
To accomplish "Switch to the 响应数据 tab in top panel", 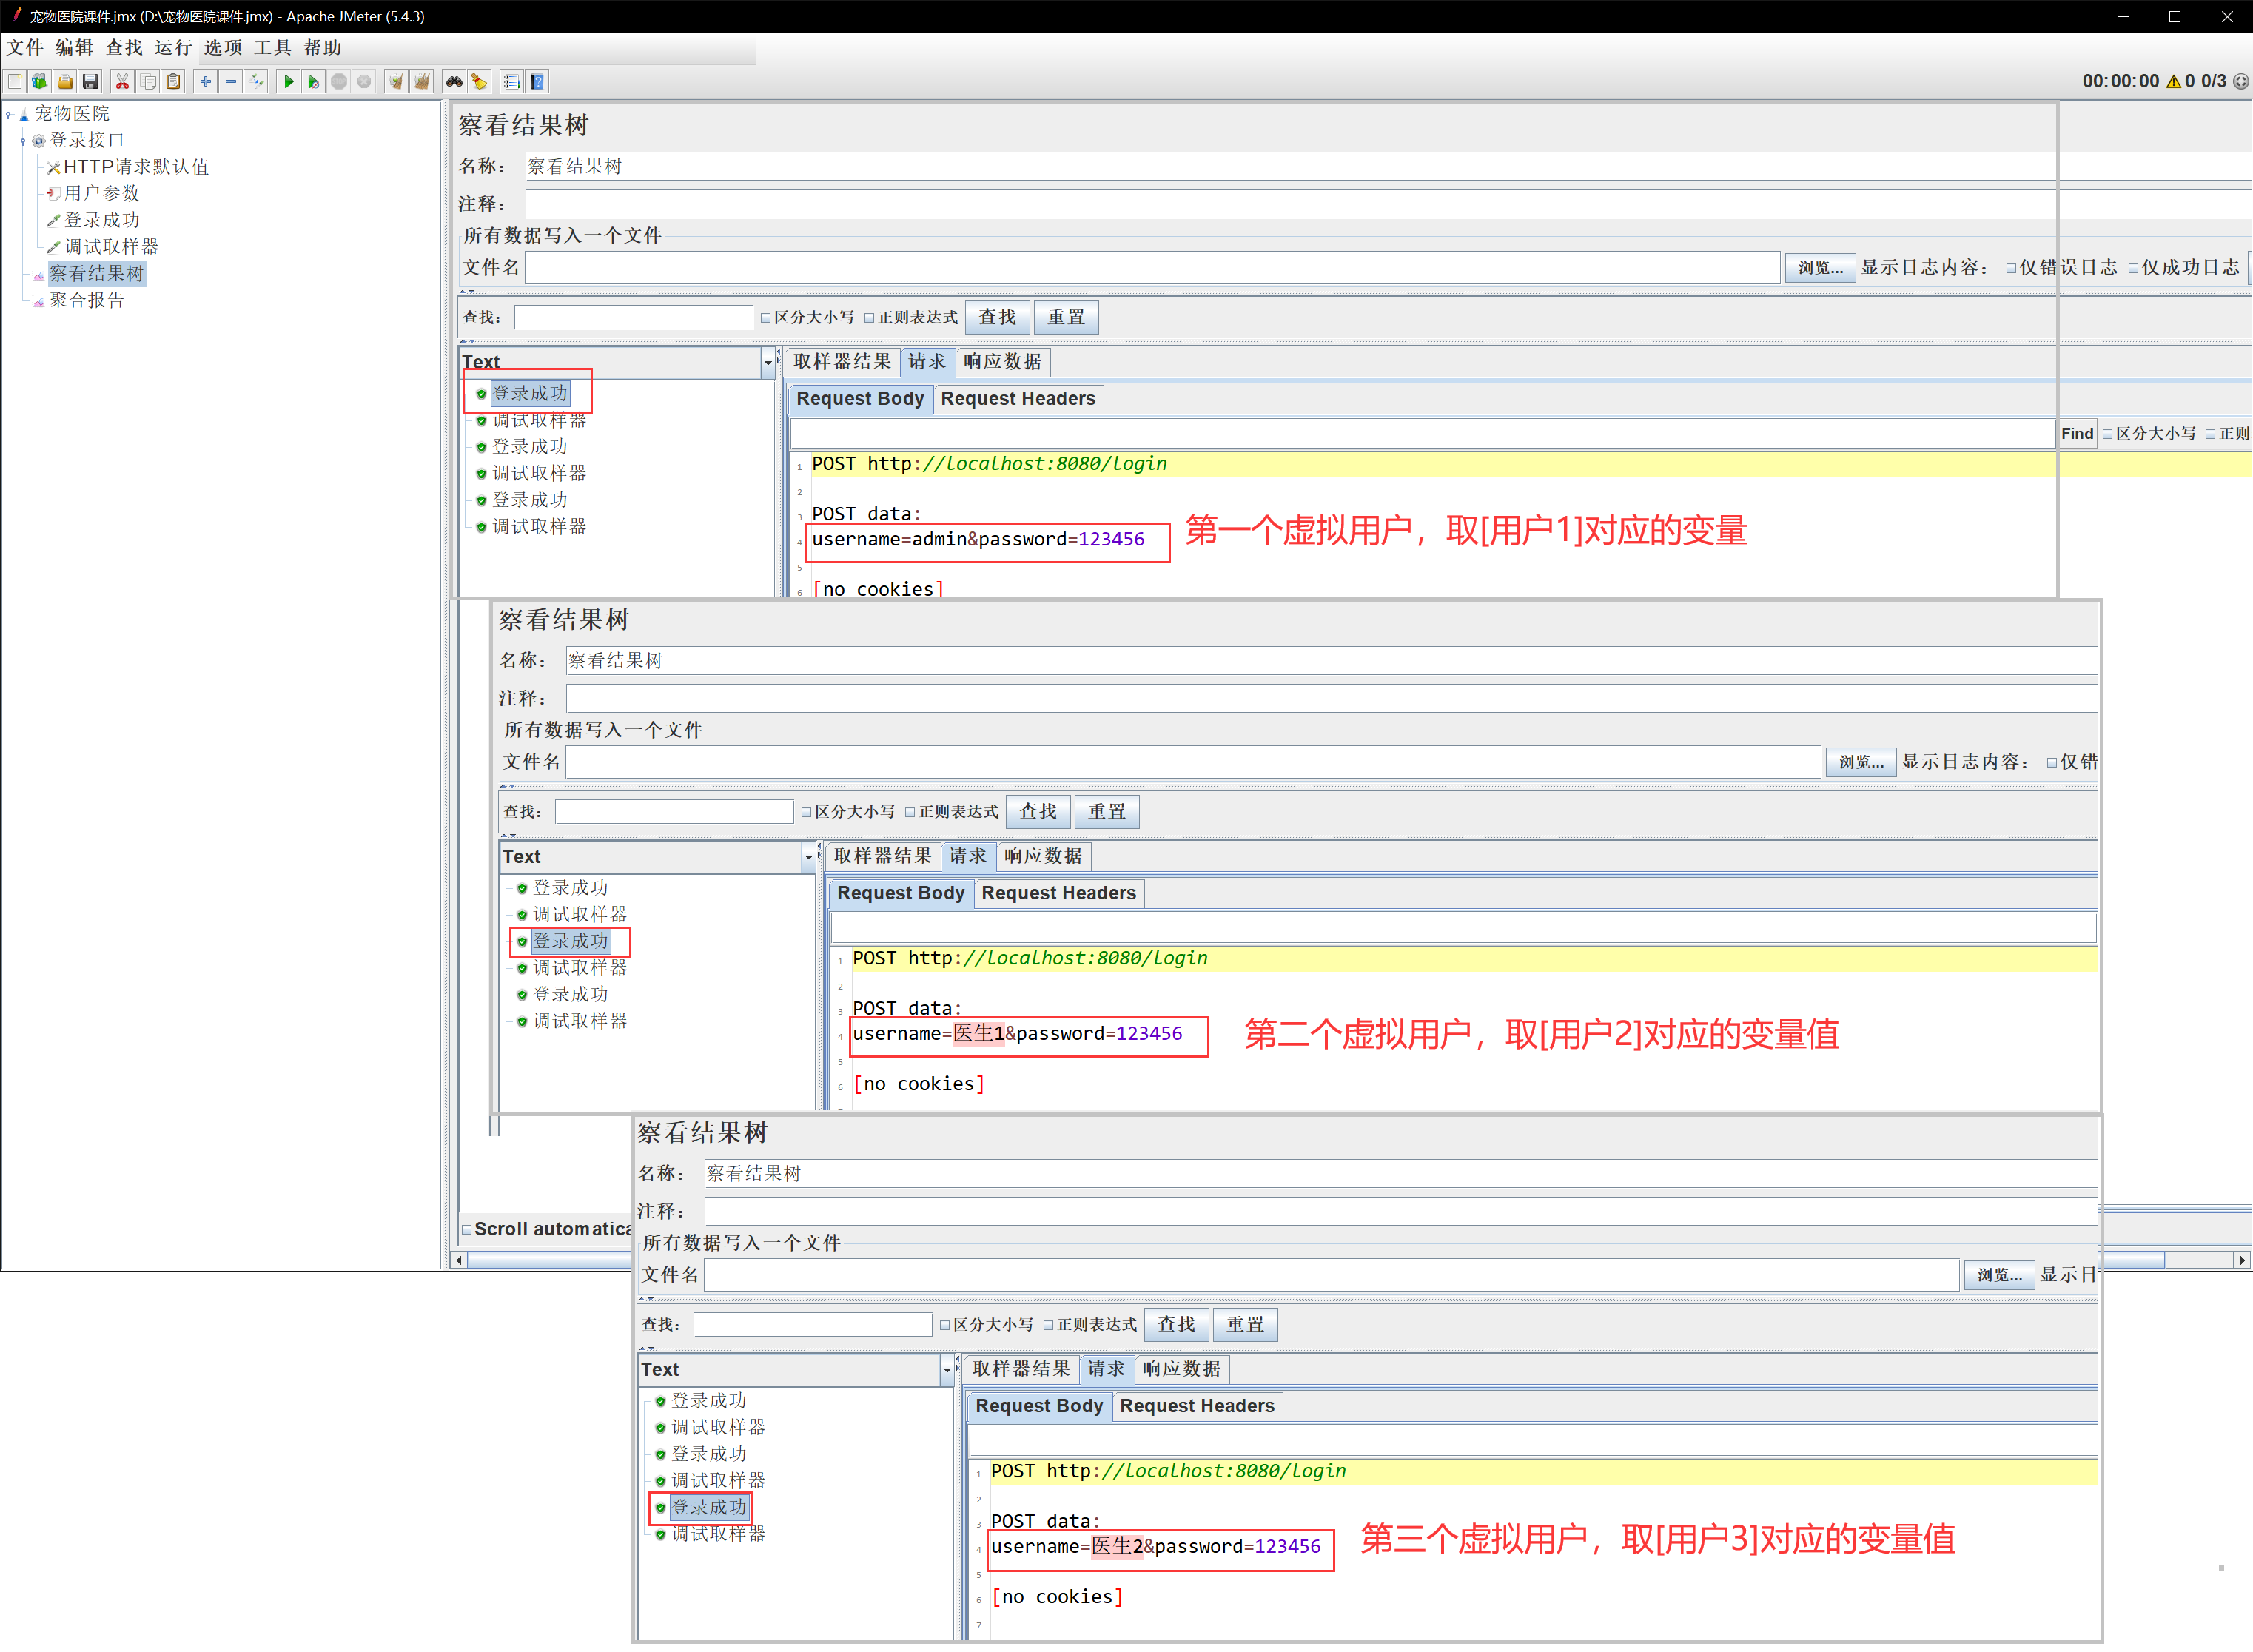I will (1002, 362).
